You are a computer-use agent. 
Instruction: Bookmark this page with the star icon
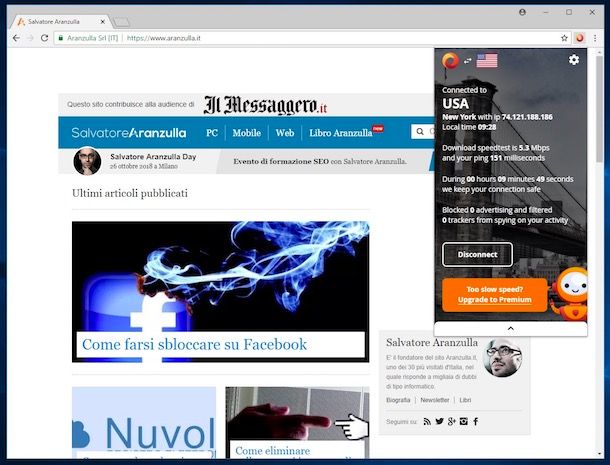(x=564, y=38)
